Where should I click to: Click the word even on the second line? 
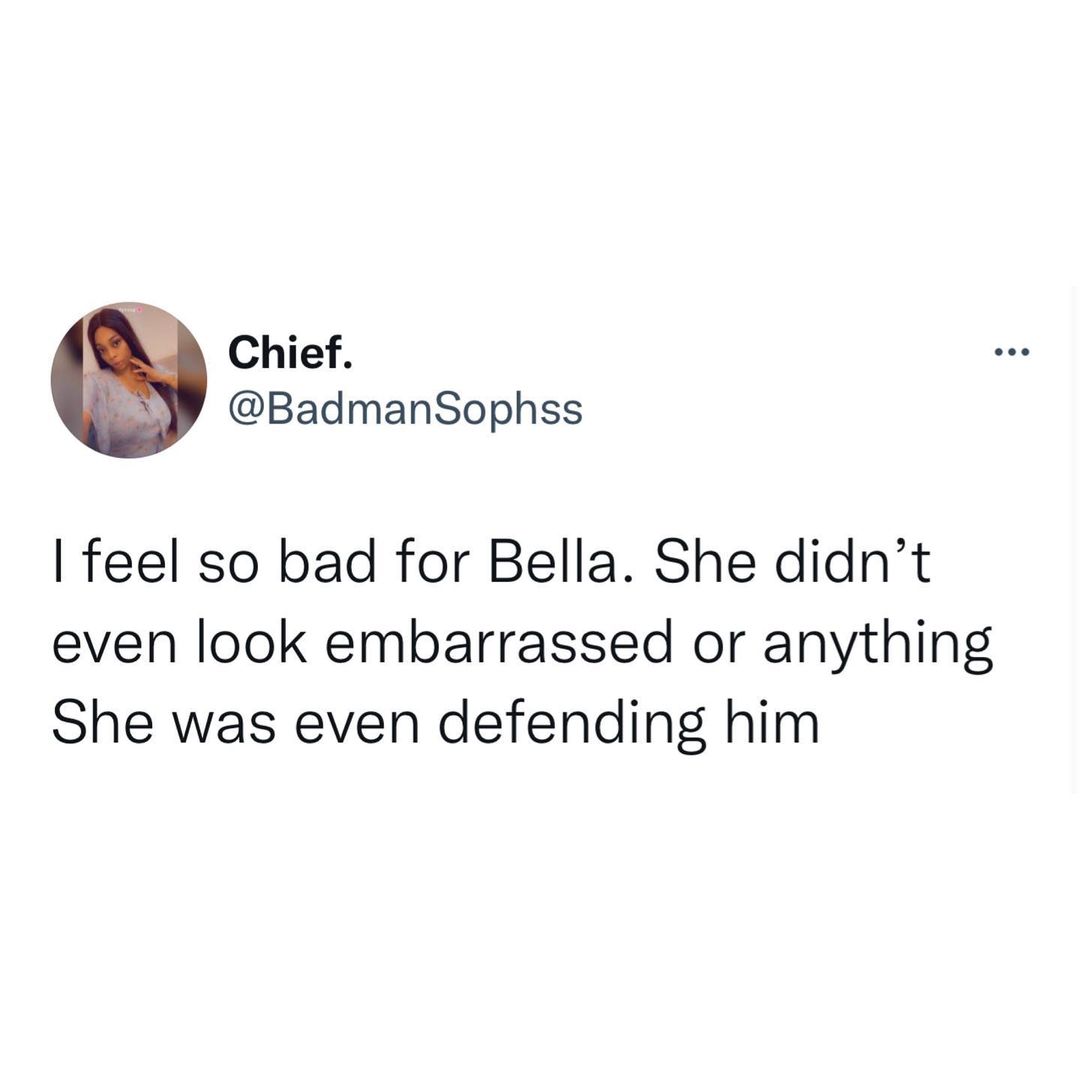(x=114, y=647)
